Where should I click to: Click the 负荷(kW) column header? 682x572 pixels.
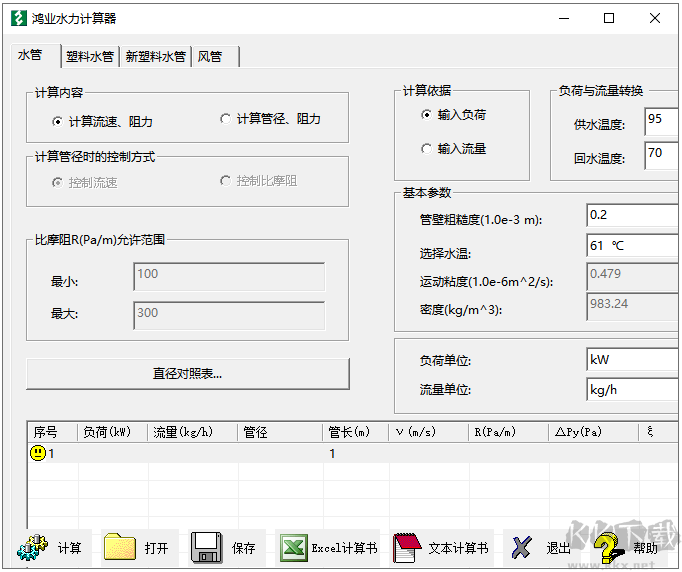(113, 432)
